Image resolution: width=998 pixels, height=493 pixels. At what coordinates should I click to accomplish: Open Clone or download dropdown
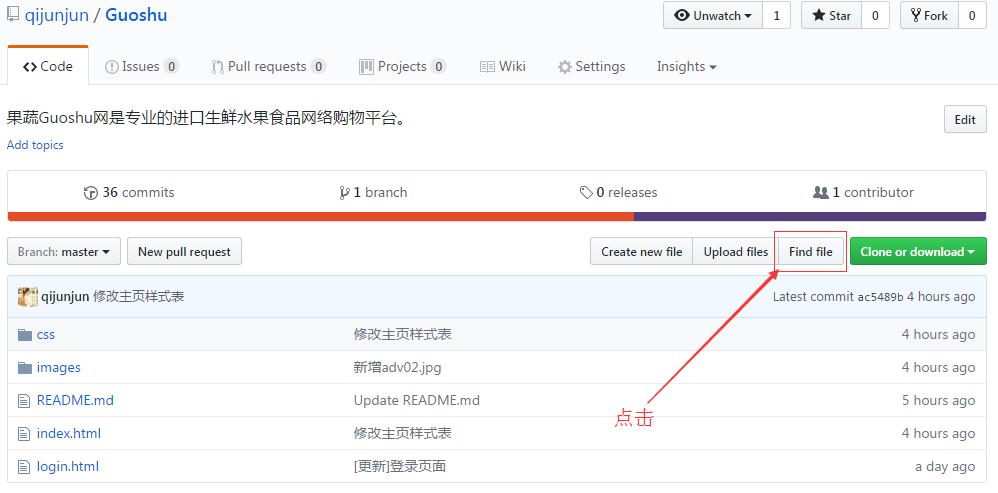tap(918, 251)
